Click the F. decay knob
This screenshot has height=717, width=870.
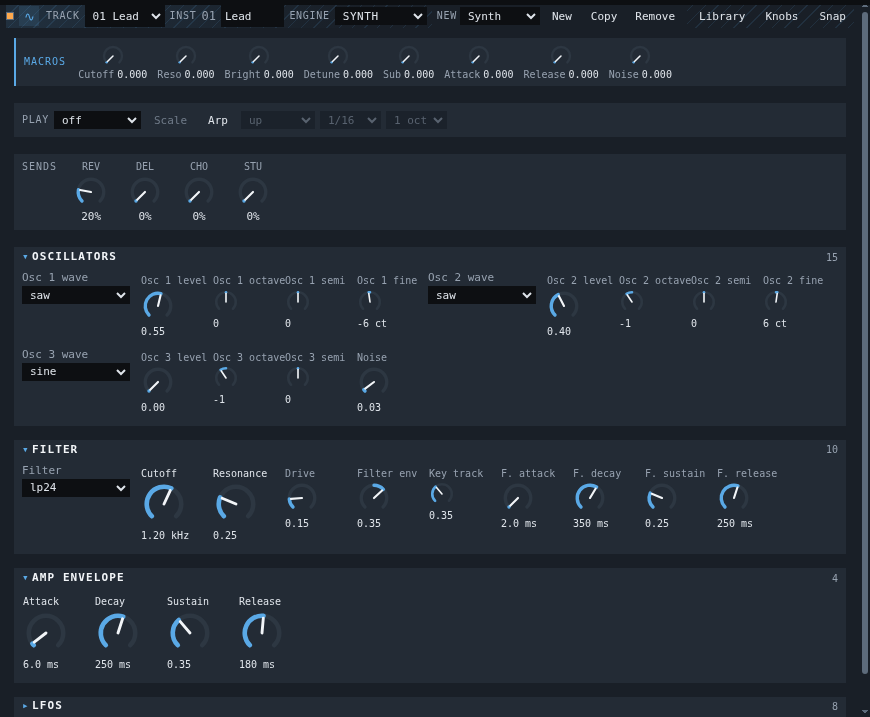tap(589, 498)
